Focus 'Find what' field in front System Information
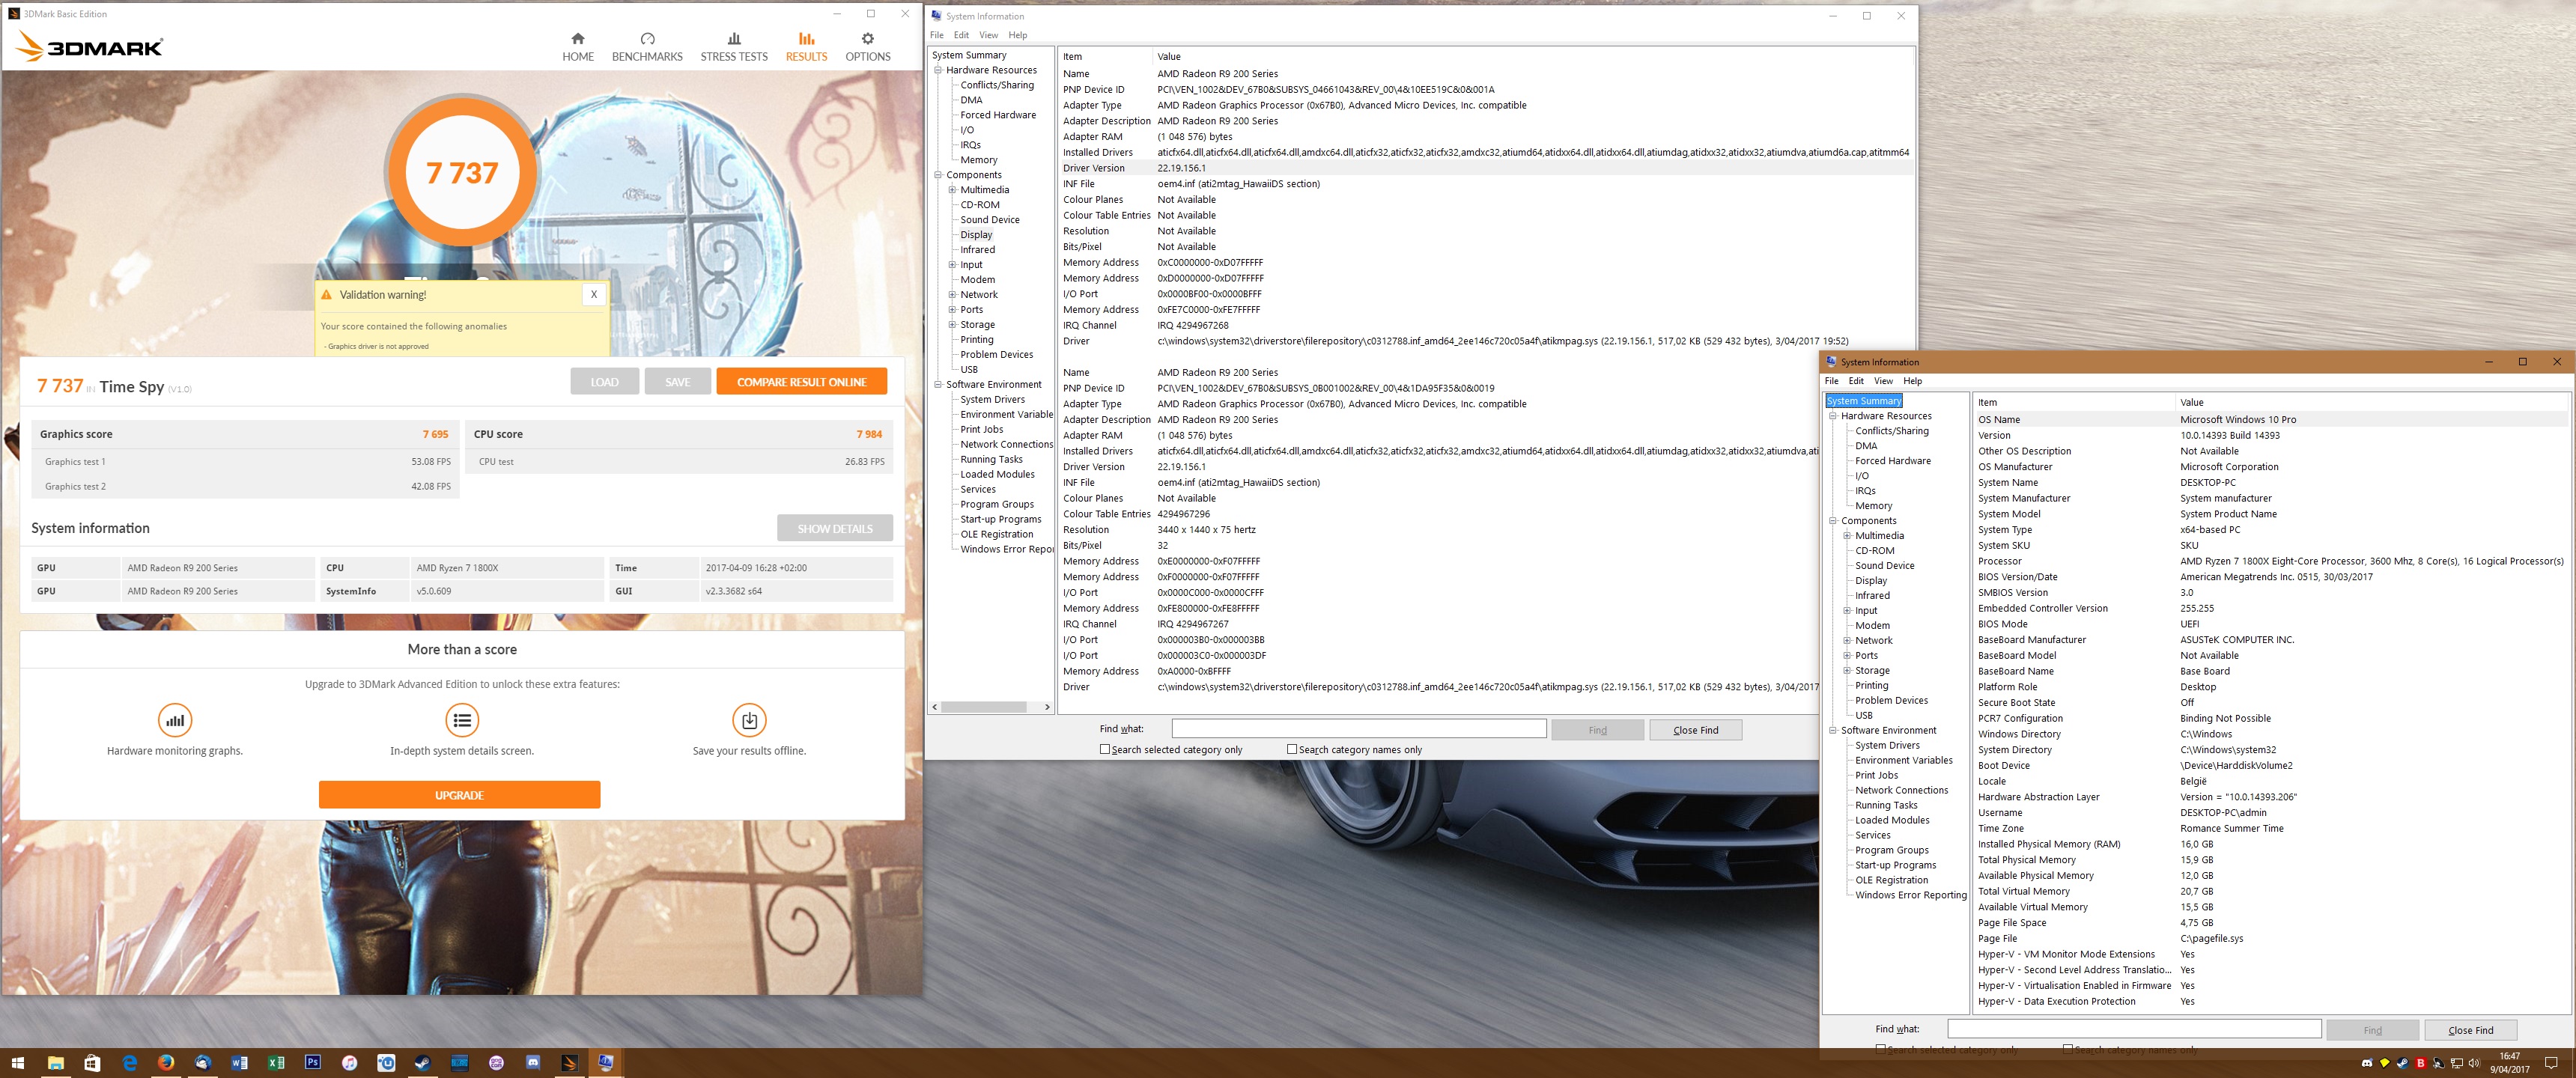The height and width of the screenshot is (1078, 2576). coord(2134,1029)
